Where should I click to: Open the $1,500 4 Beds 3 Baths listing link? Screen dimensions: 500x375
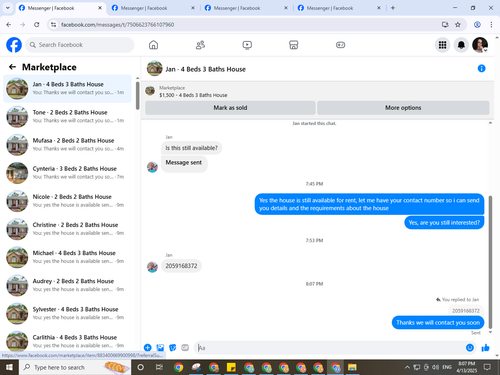click(x=193, y=95)
